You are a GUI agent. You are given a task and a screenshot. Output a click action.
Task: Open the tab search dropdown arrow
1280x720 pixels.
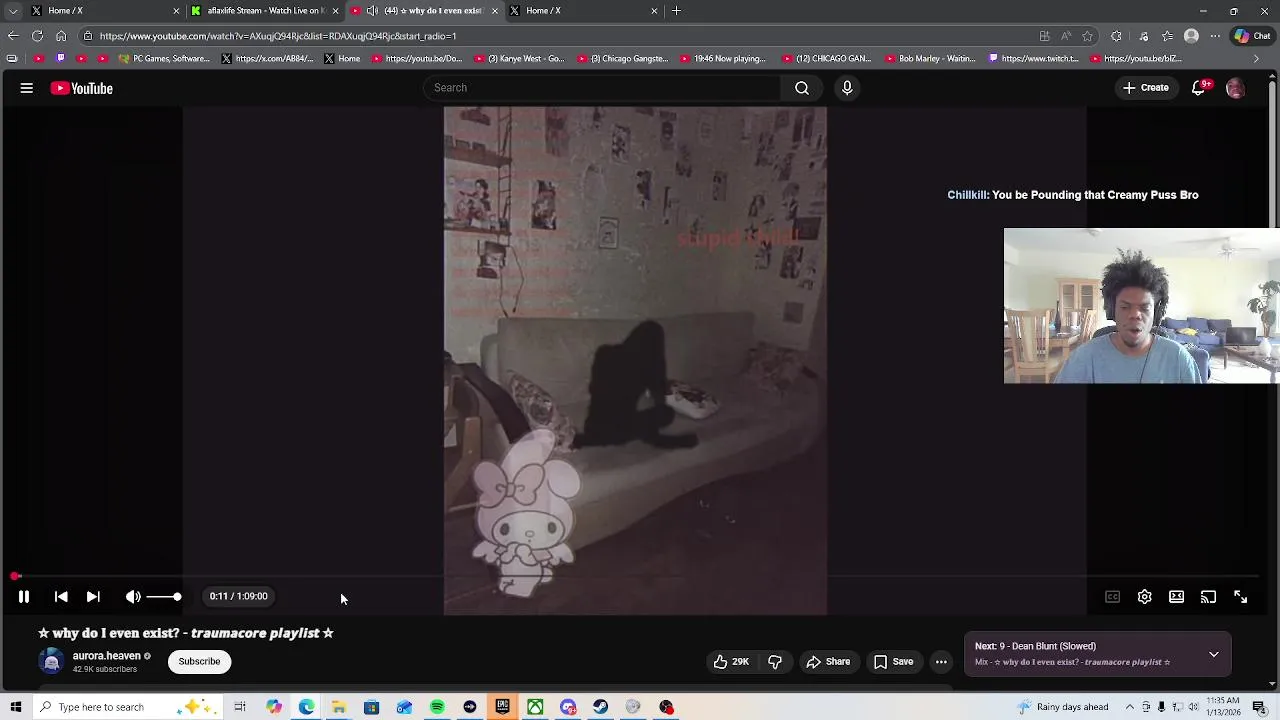13,11
